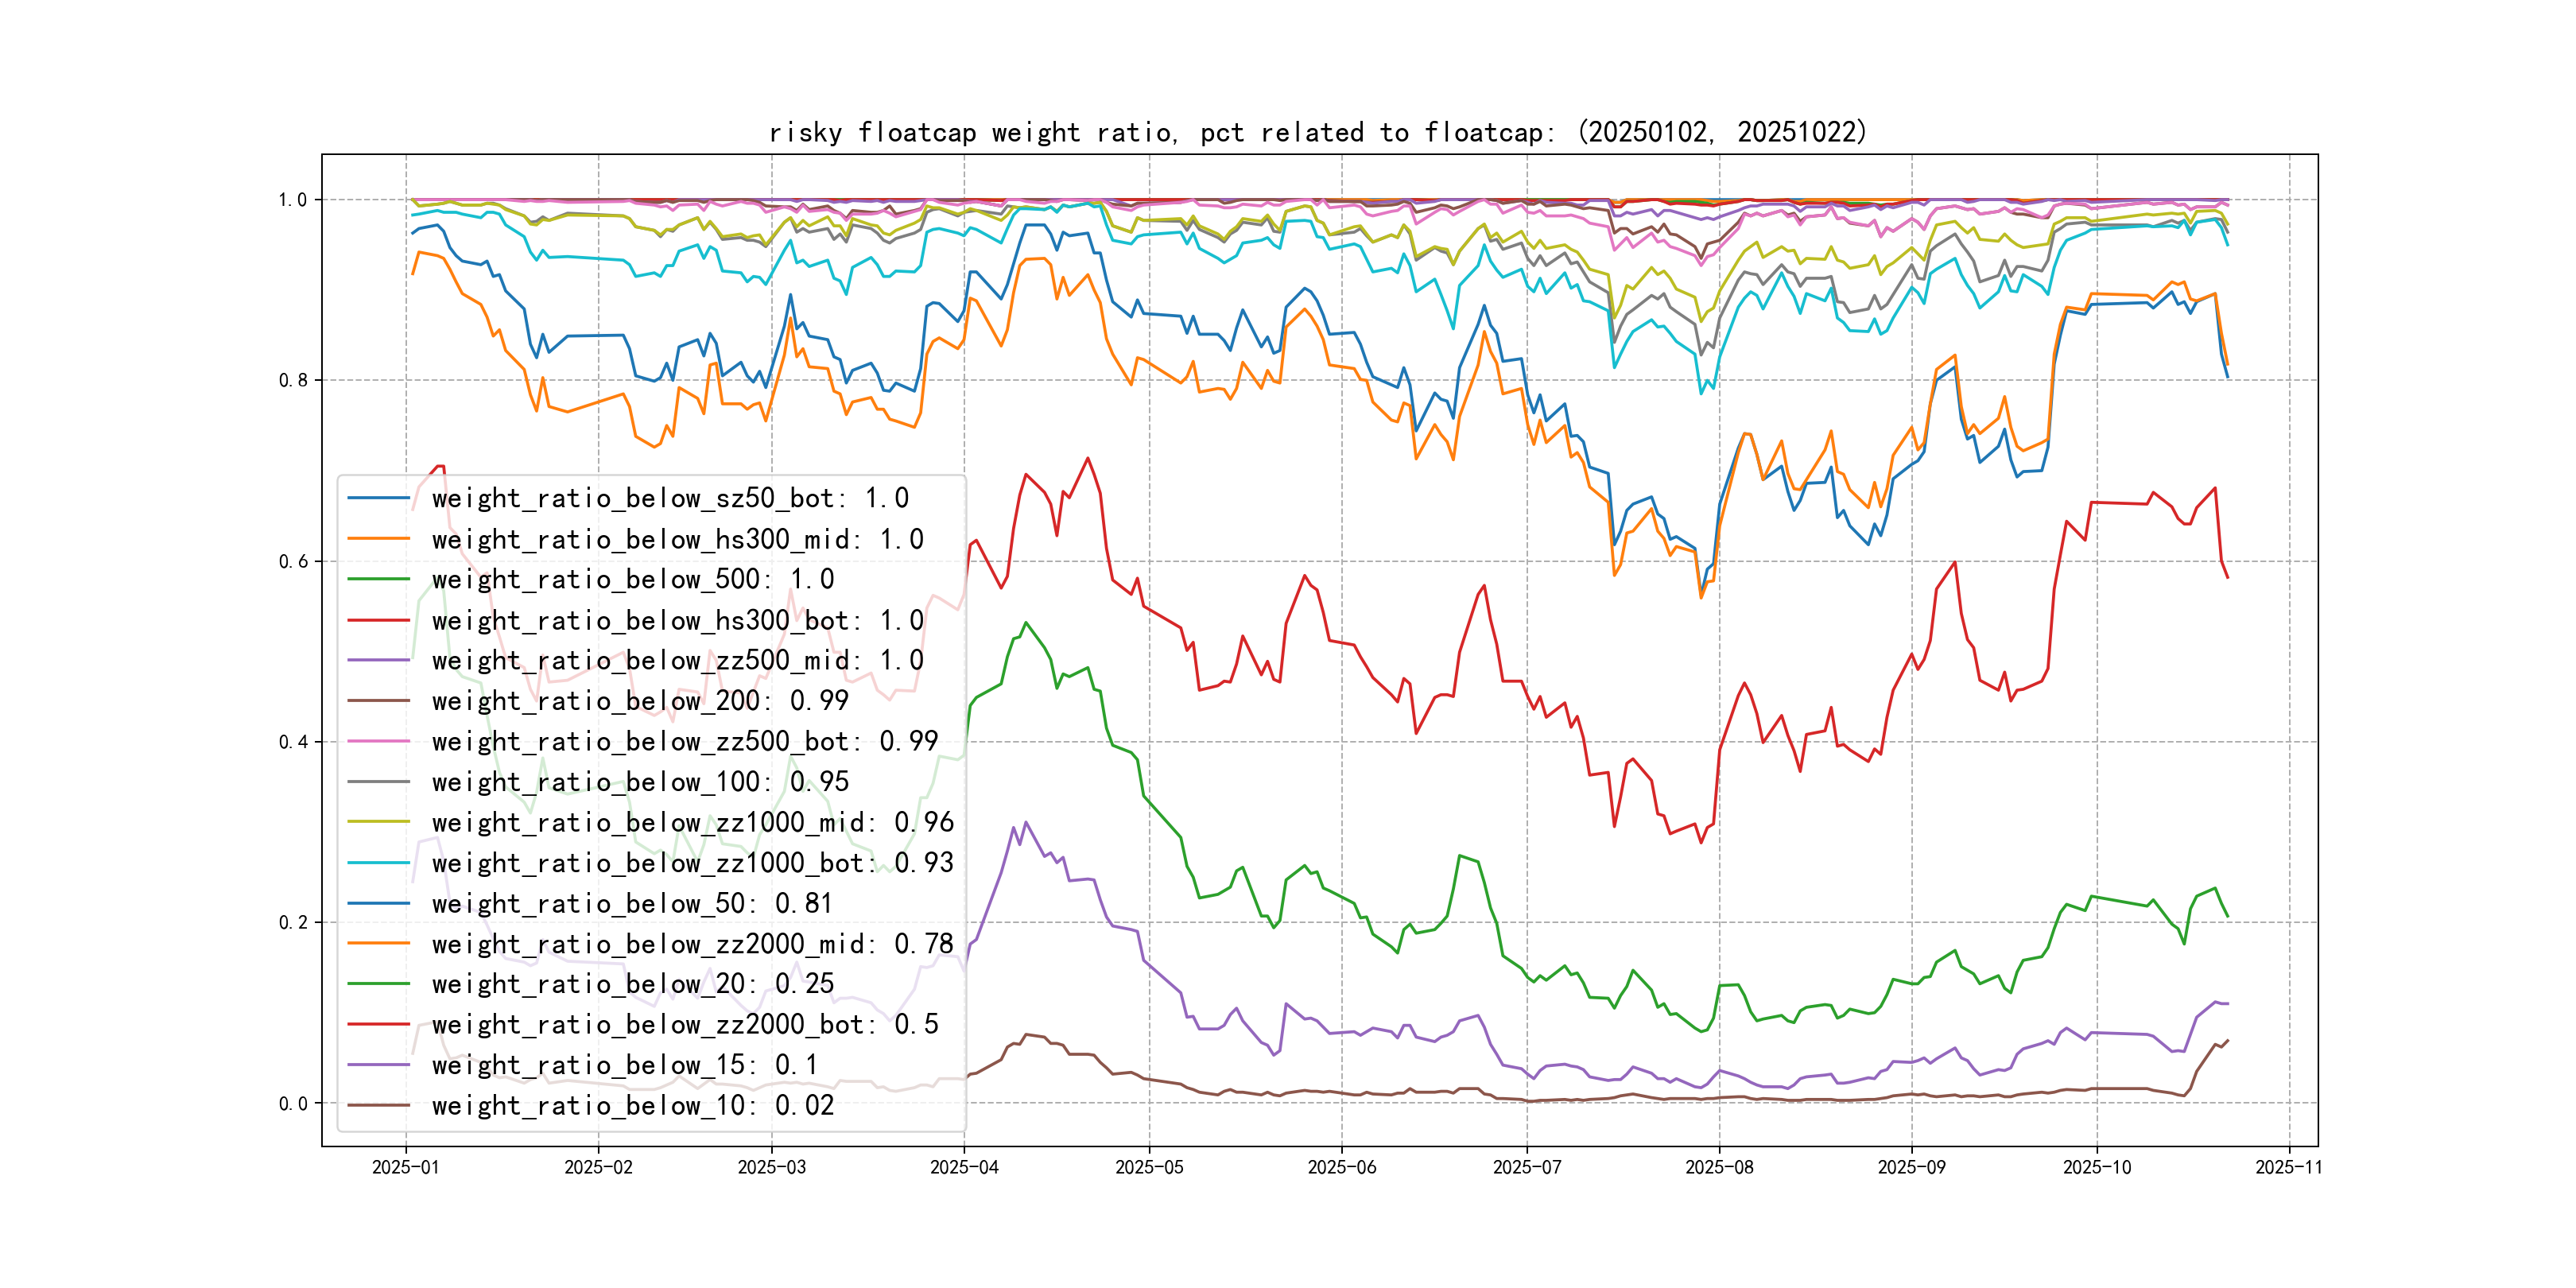Click legend entry weight_ratio_below_zz2000_mid: 0.78
The height and width of the screenshot is (1288, 2576).
pos(692,944)
